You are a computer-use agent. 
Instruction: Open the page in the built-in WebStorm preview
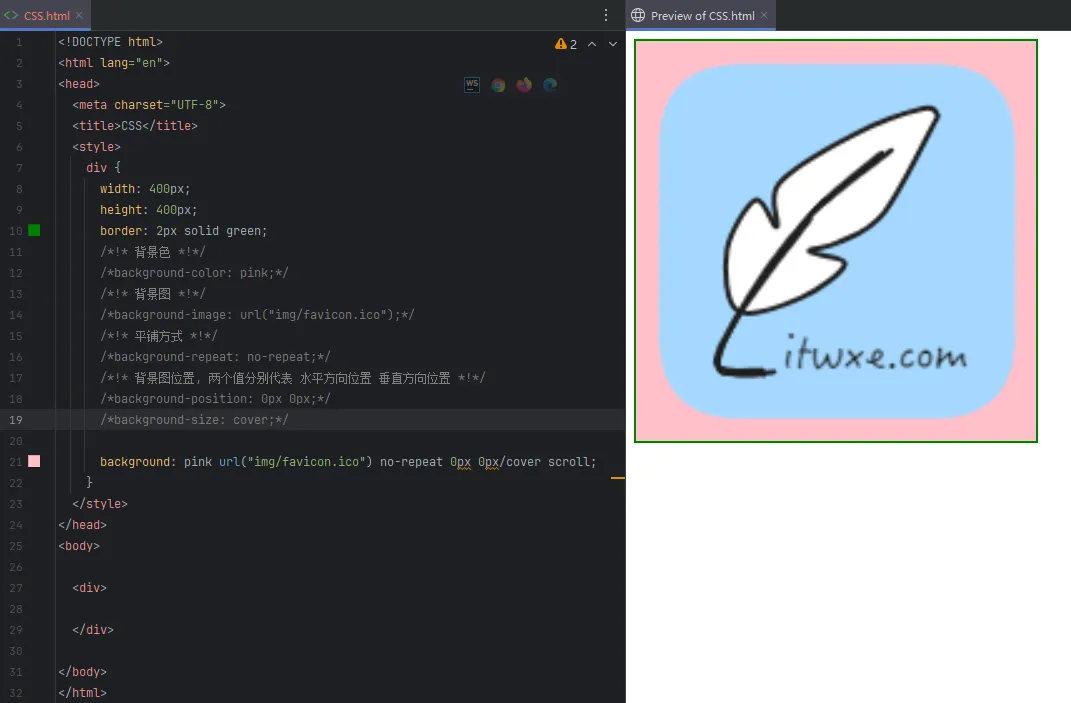click(472, 85)
